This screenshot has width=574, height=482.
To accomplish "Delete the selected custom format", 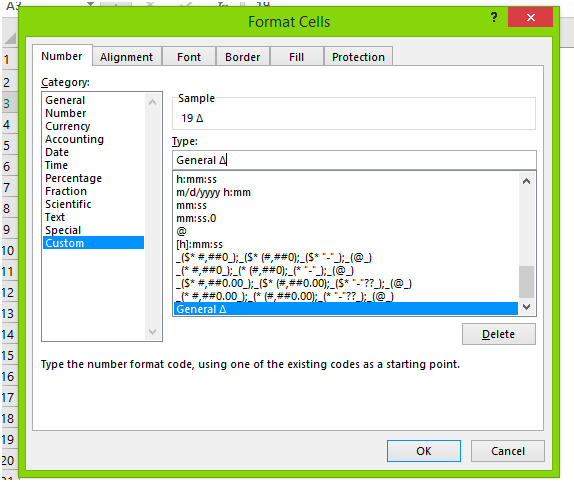I will click(x=499, y=334).
